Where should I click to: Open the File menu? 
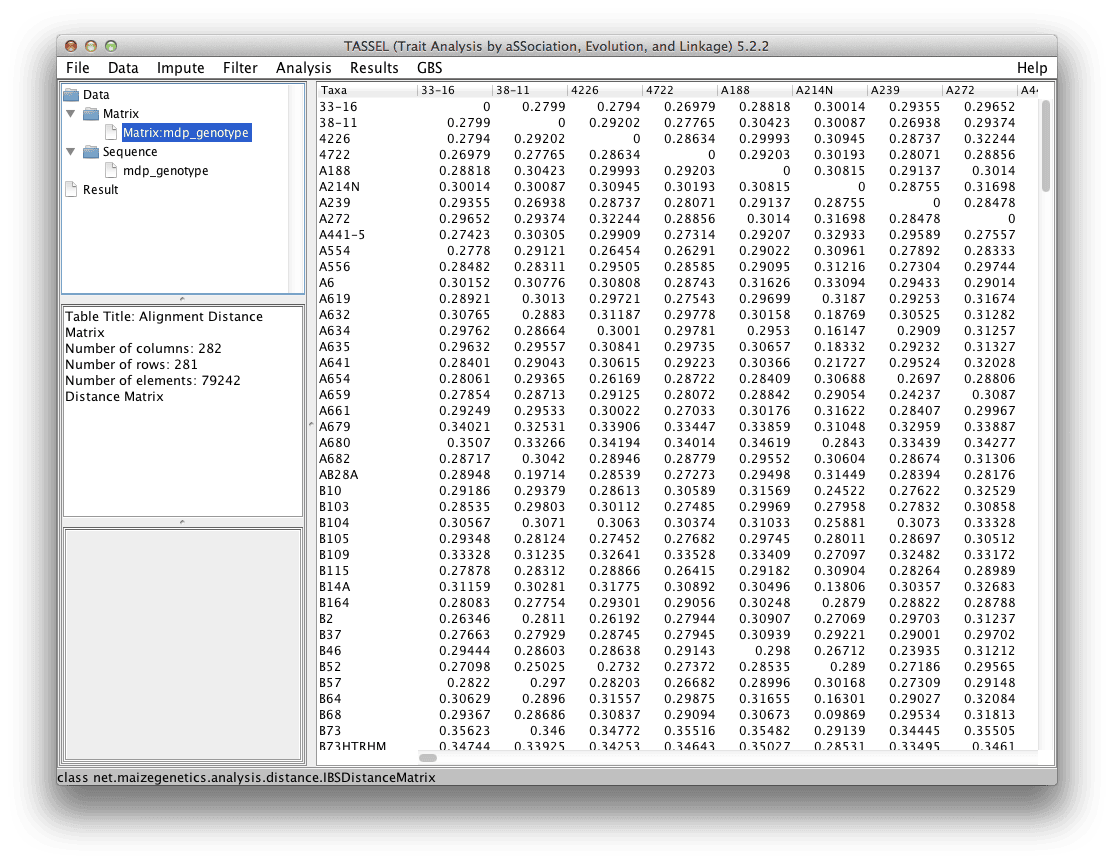[x=77, y=68]
